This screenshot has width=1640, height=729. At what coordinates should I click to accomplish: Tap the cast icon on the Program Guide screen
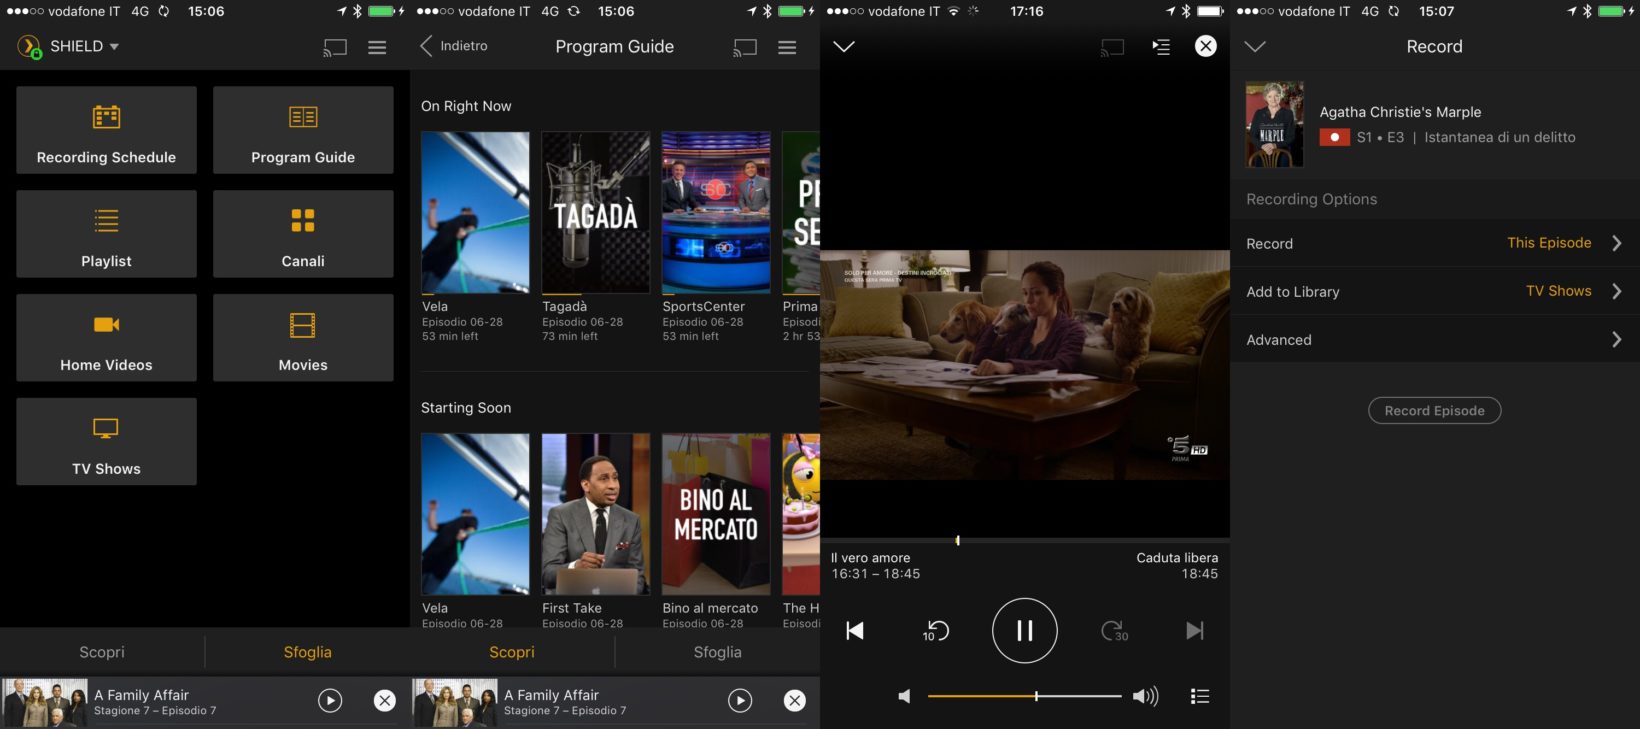pos(745,47)
